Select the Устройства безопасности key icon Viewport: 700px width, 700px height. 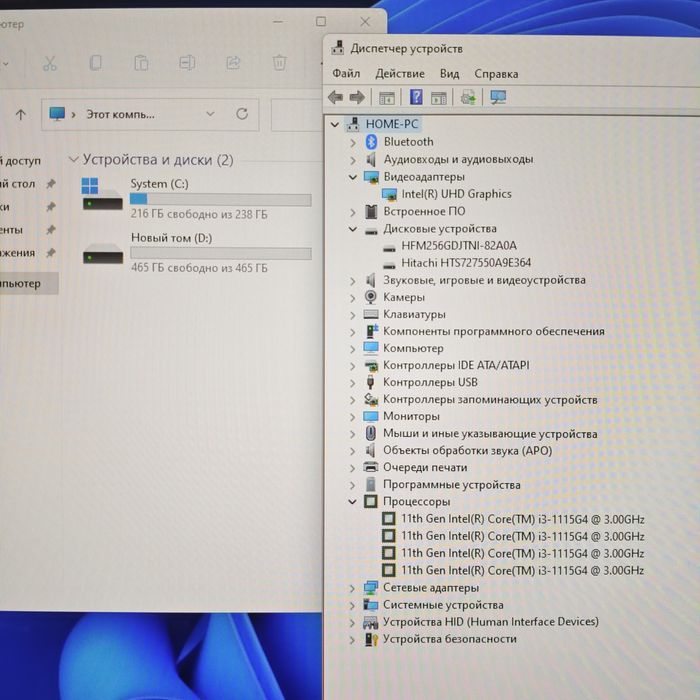[371, 639]
